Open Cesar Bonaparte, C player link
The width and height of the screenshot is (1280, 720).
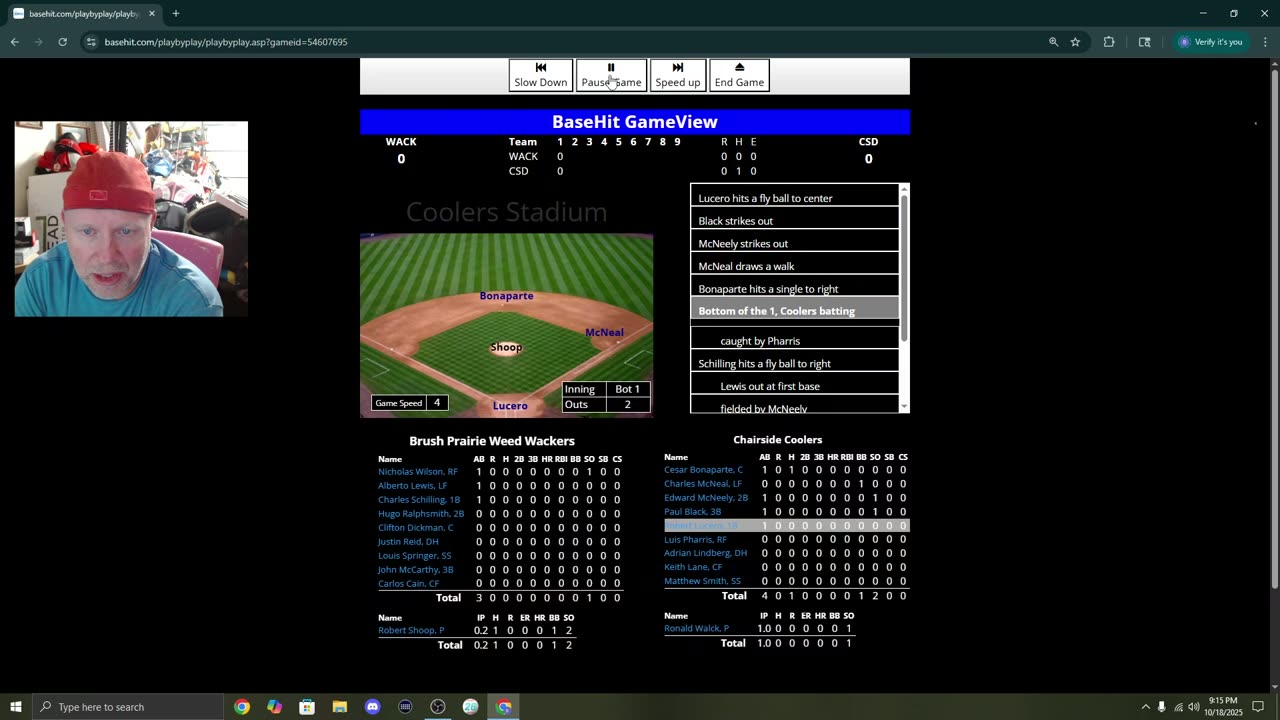703,470
